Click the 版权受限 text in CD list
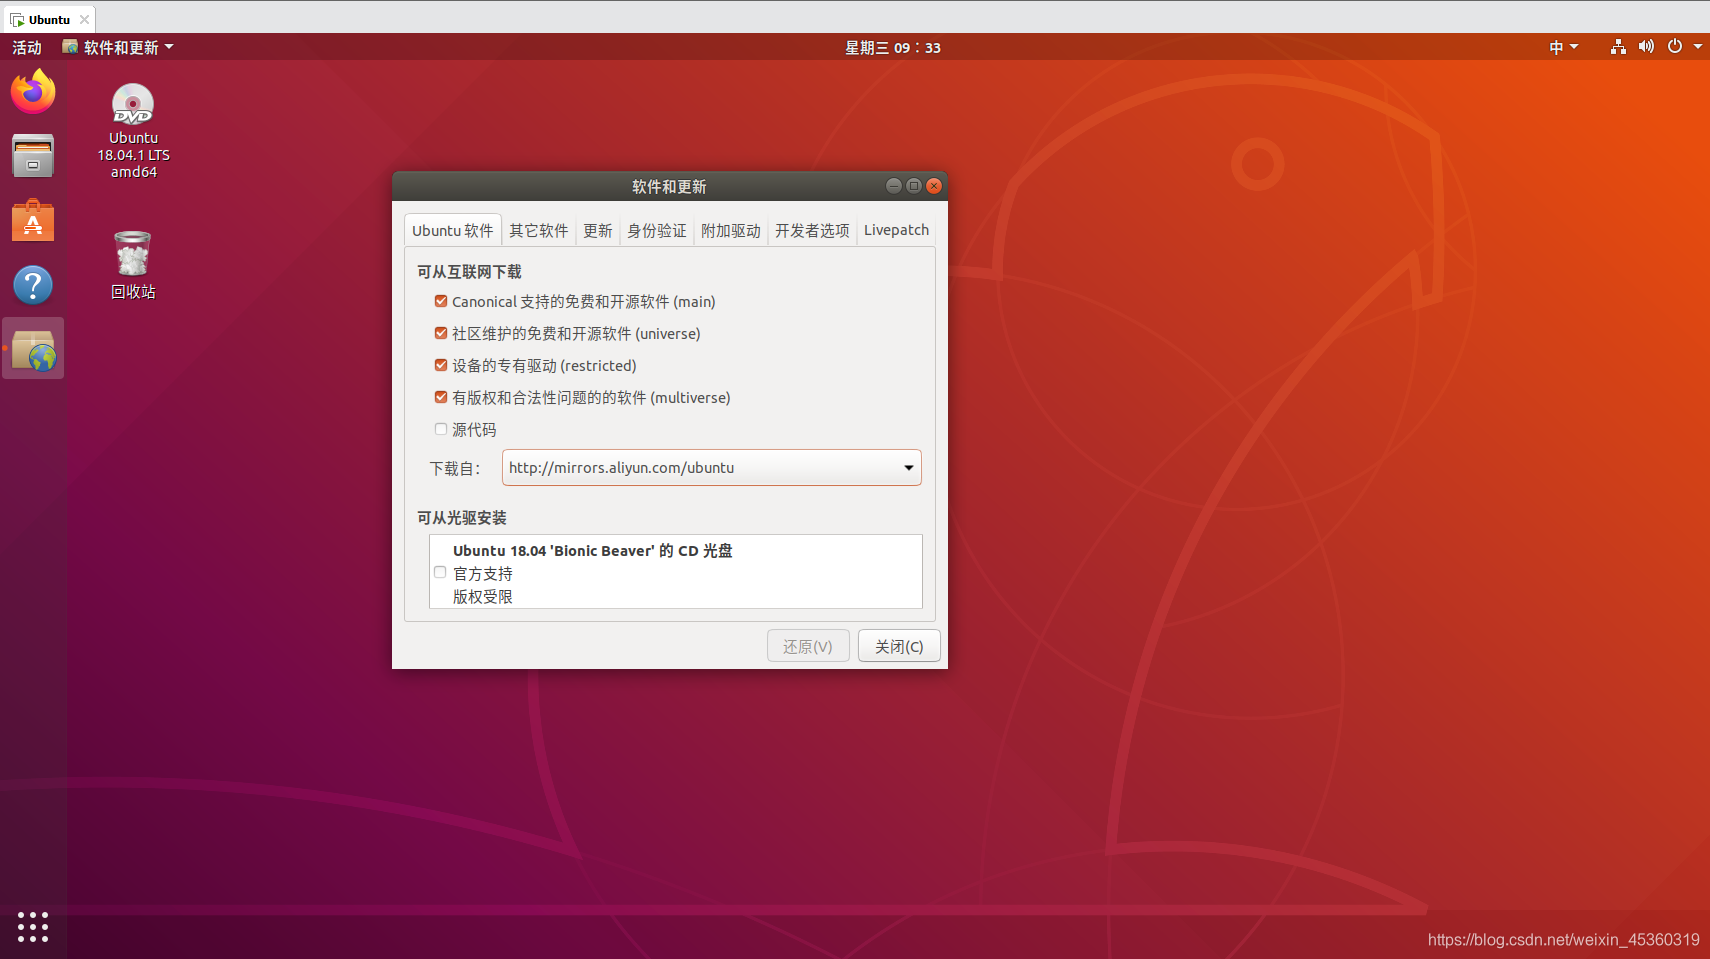This screenshot has width=1710, height=959. coord(483,597)
